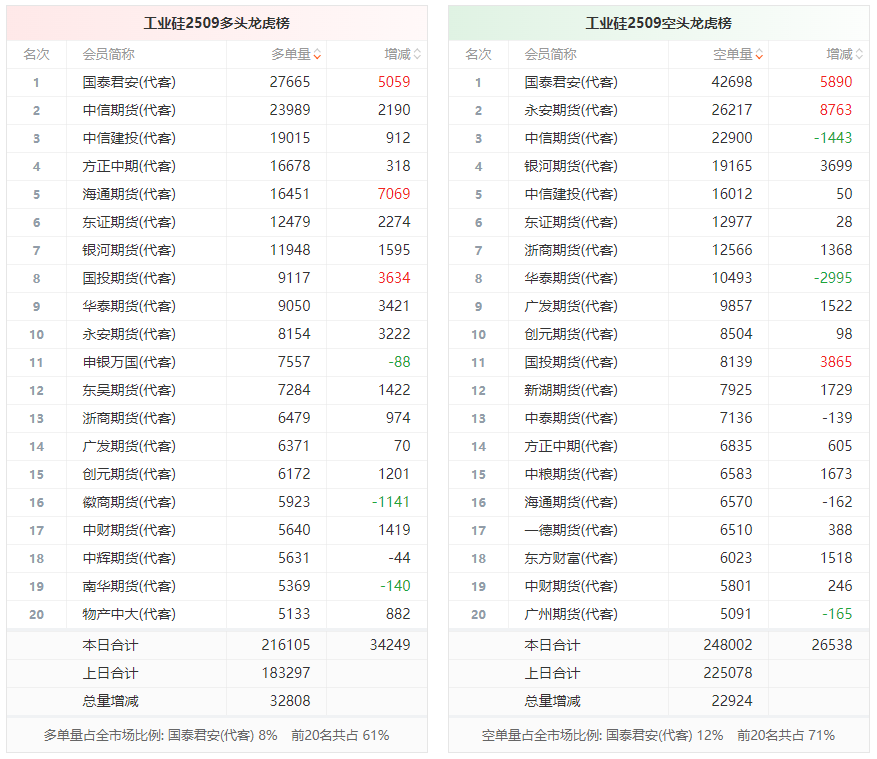
Task: Click 会员简称 header in long table
Action: (109, 55)
